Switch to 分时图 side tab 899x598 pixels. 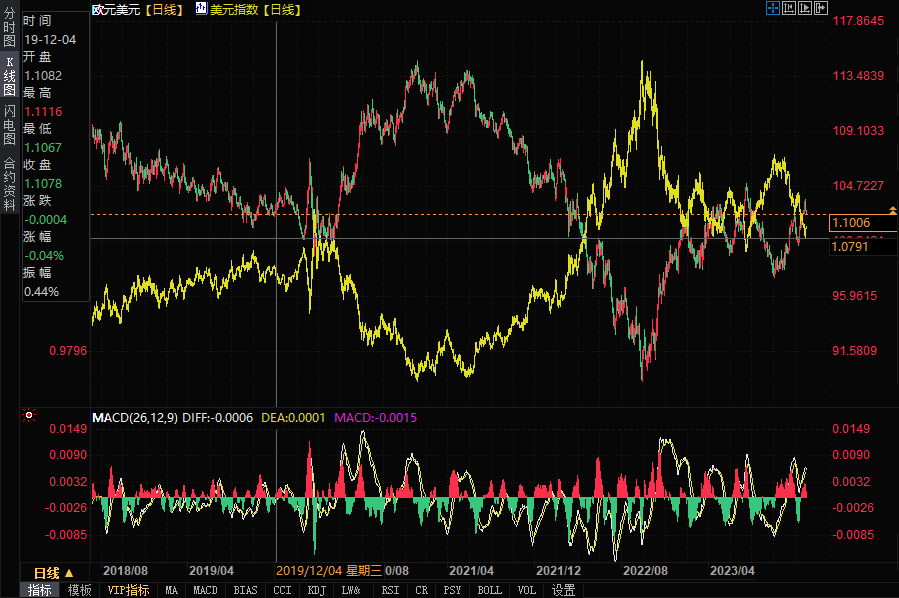click(9, 27)
